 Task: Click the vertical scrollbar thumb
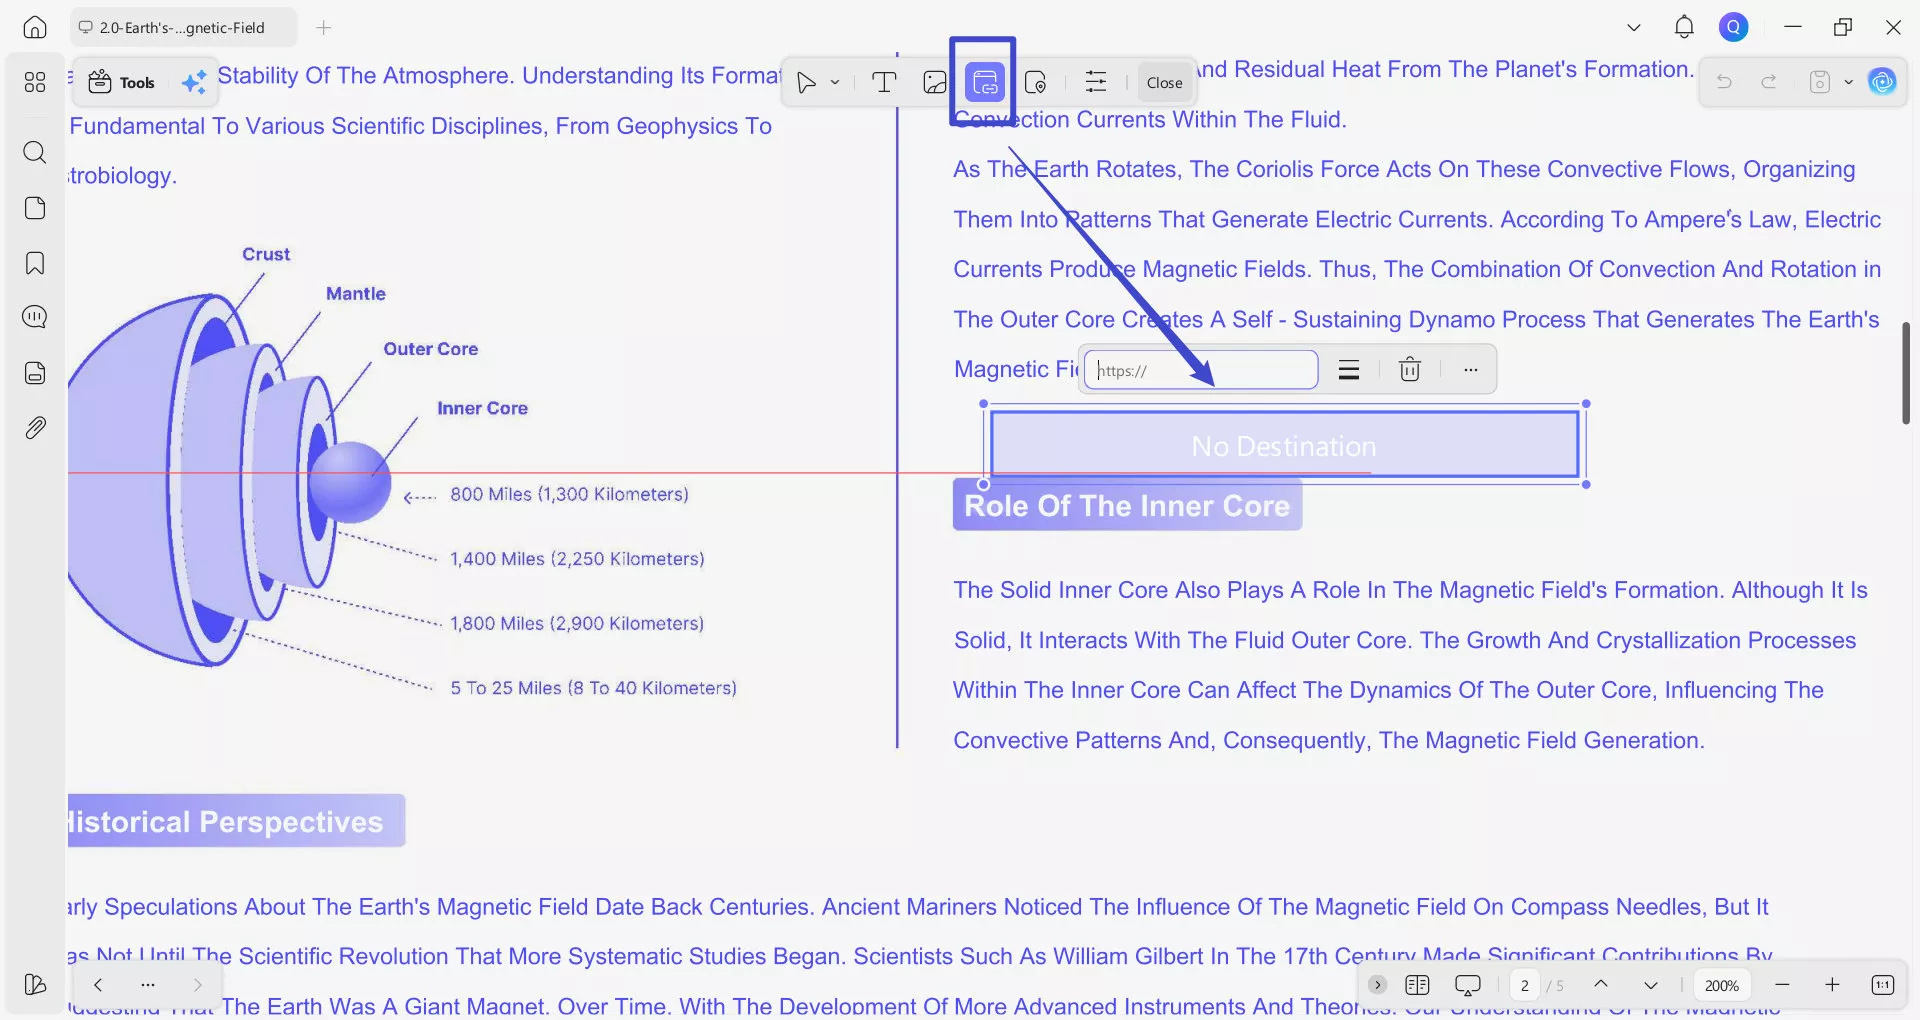pyautogui.click(x=1906, y=372)
